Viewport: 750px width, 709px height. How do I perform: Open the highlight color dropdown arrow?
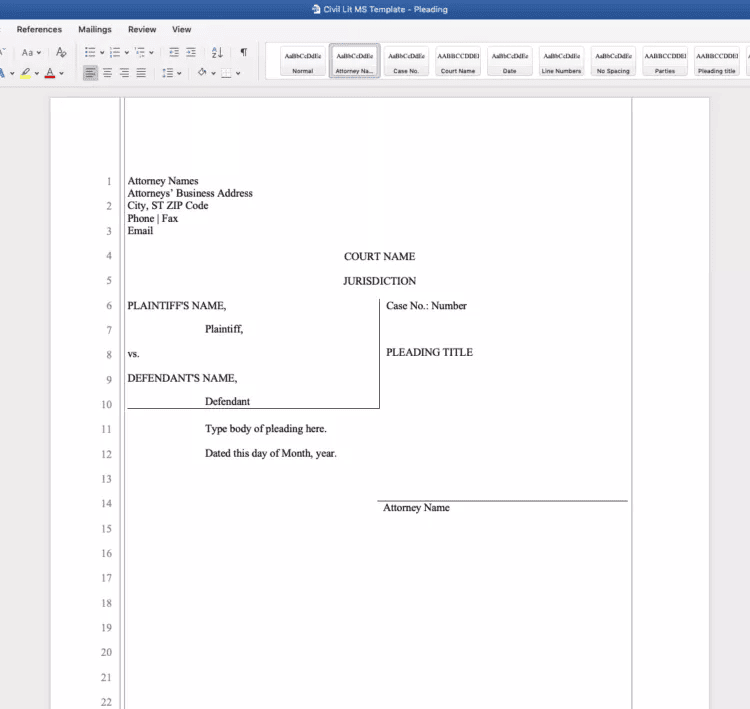37,74
